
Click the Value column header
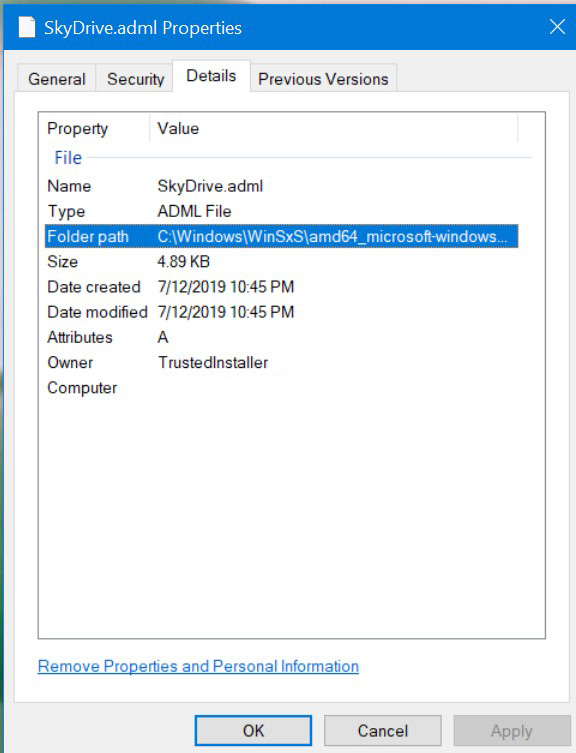coord(334,128)
